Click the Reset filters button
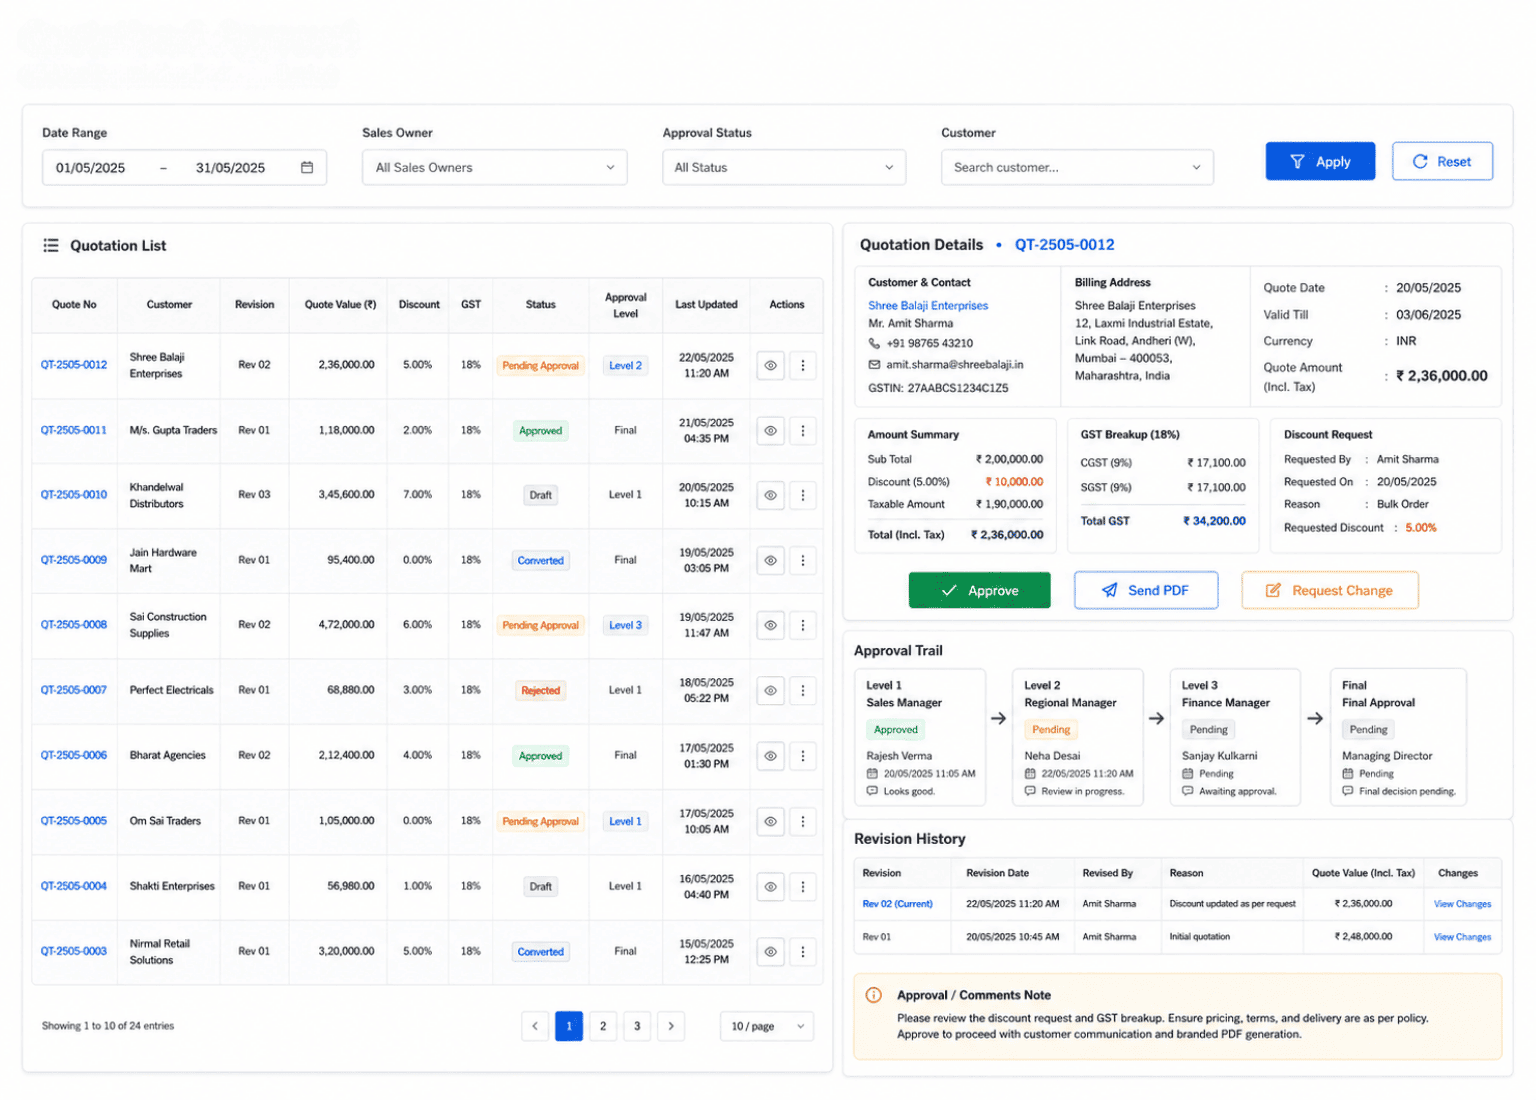 click(x=1442, y=161)
